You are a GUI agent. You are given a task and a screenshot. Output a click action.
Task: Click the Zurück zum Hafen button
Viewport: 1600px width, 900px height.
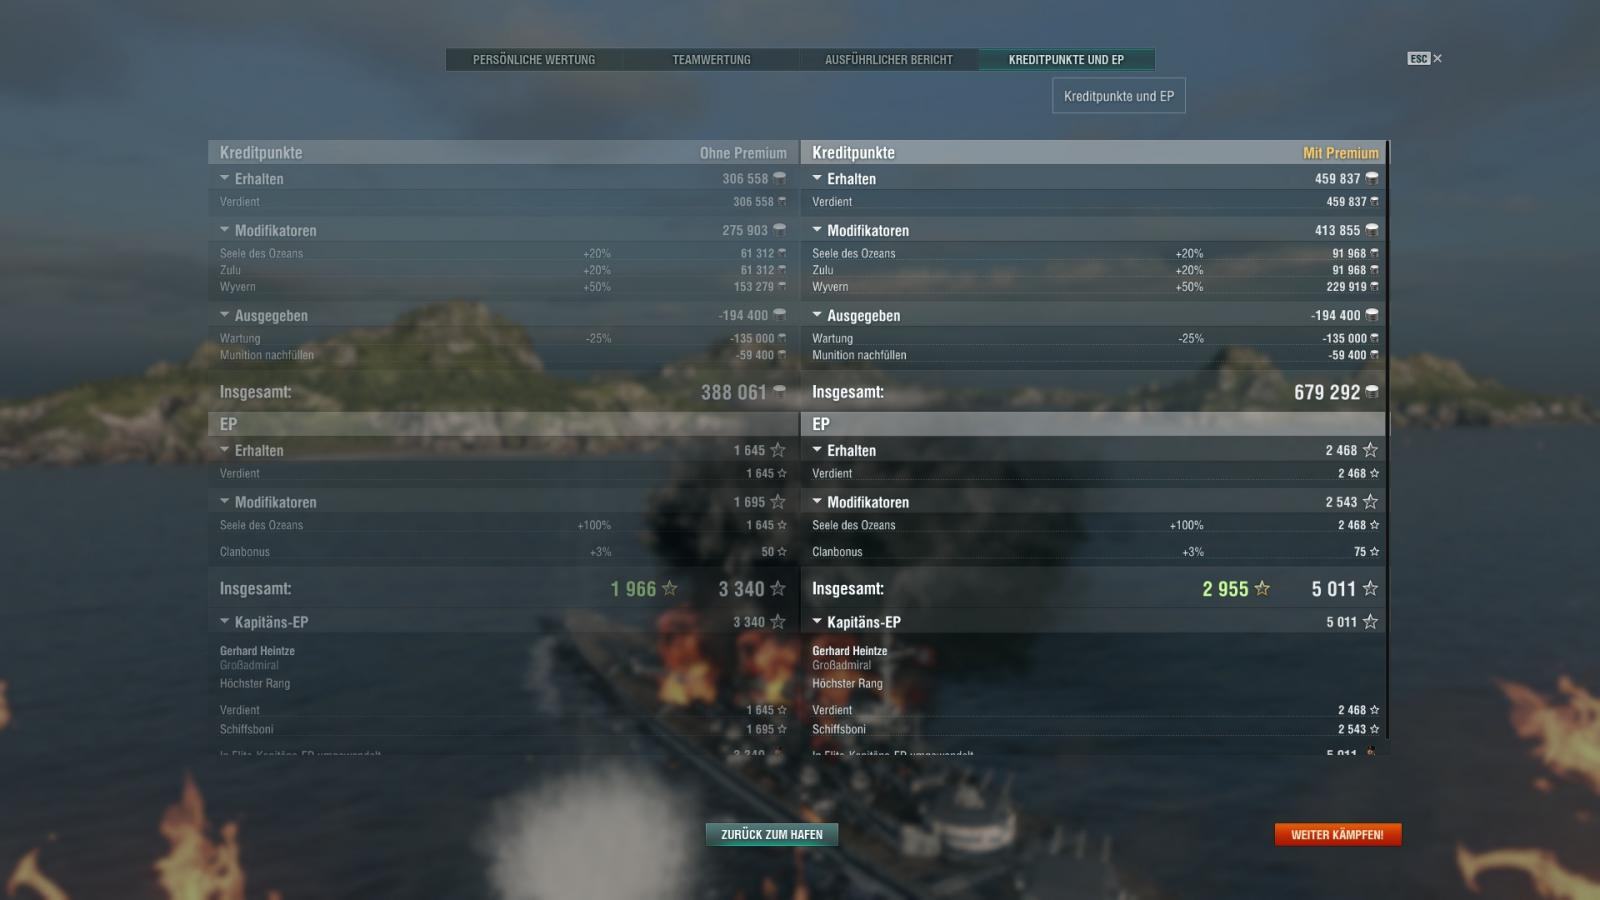click(x=772, y=834)
